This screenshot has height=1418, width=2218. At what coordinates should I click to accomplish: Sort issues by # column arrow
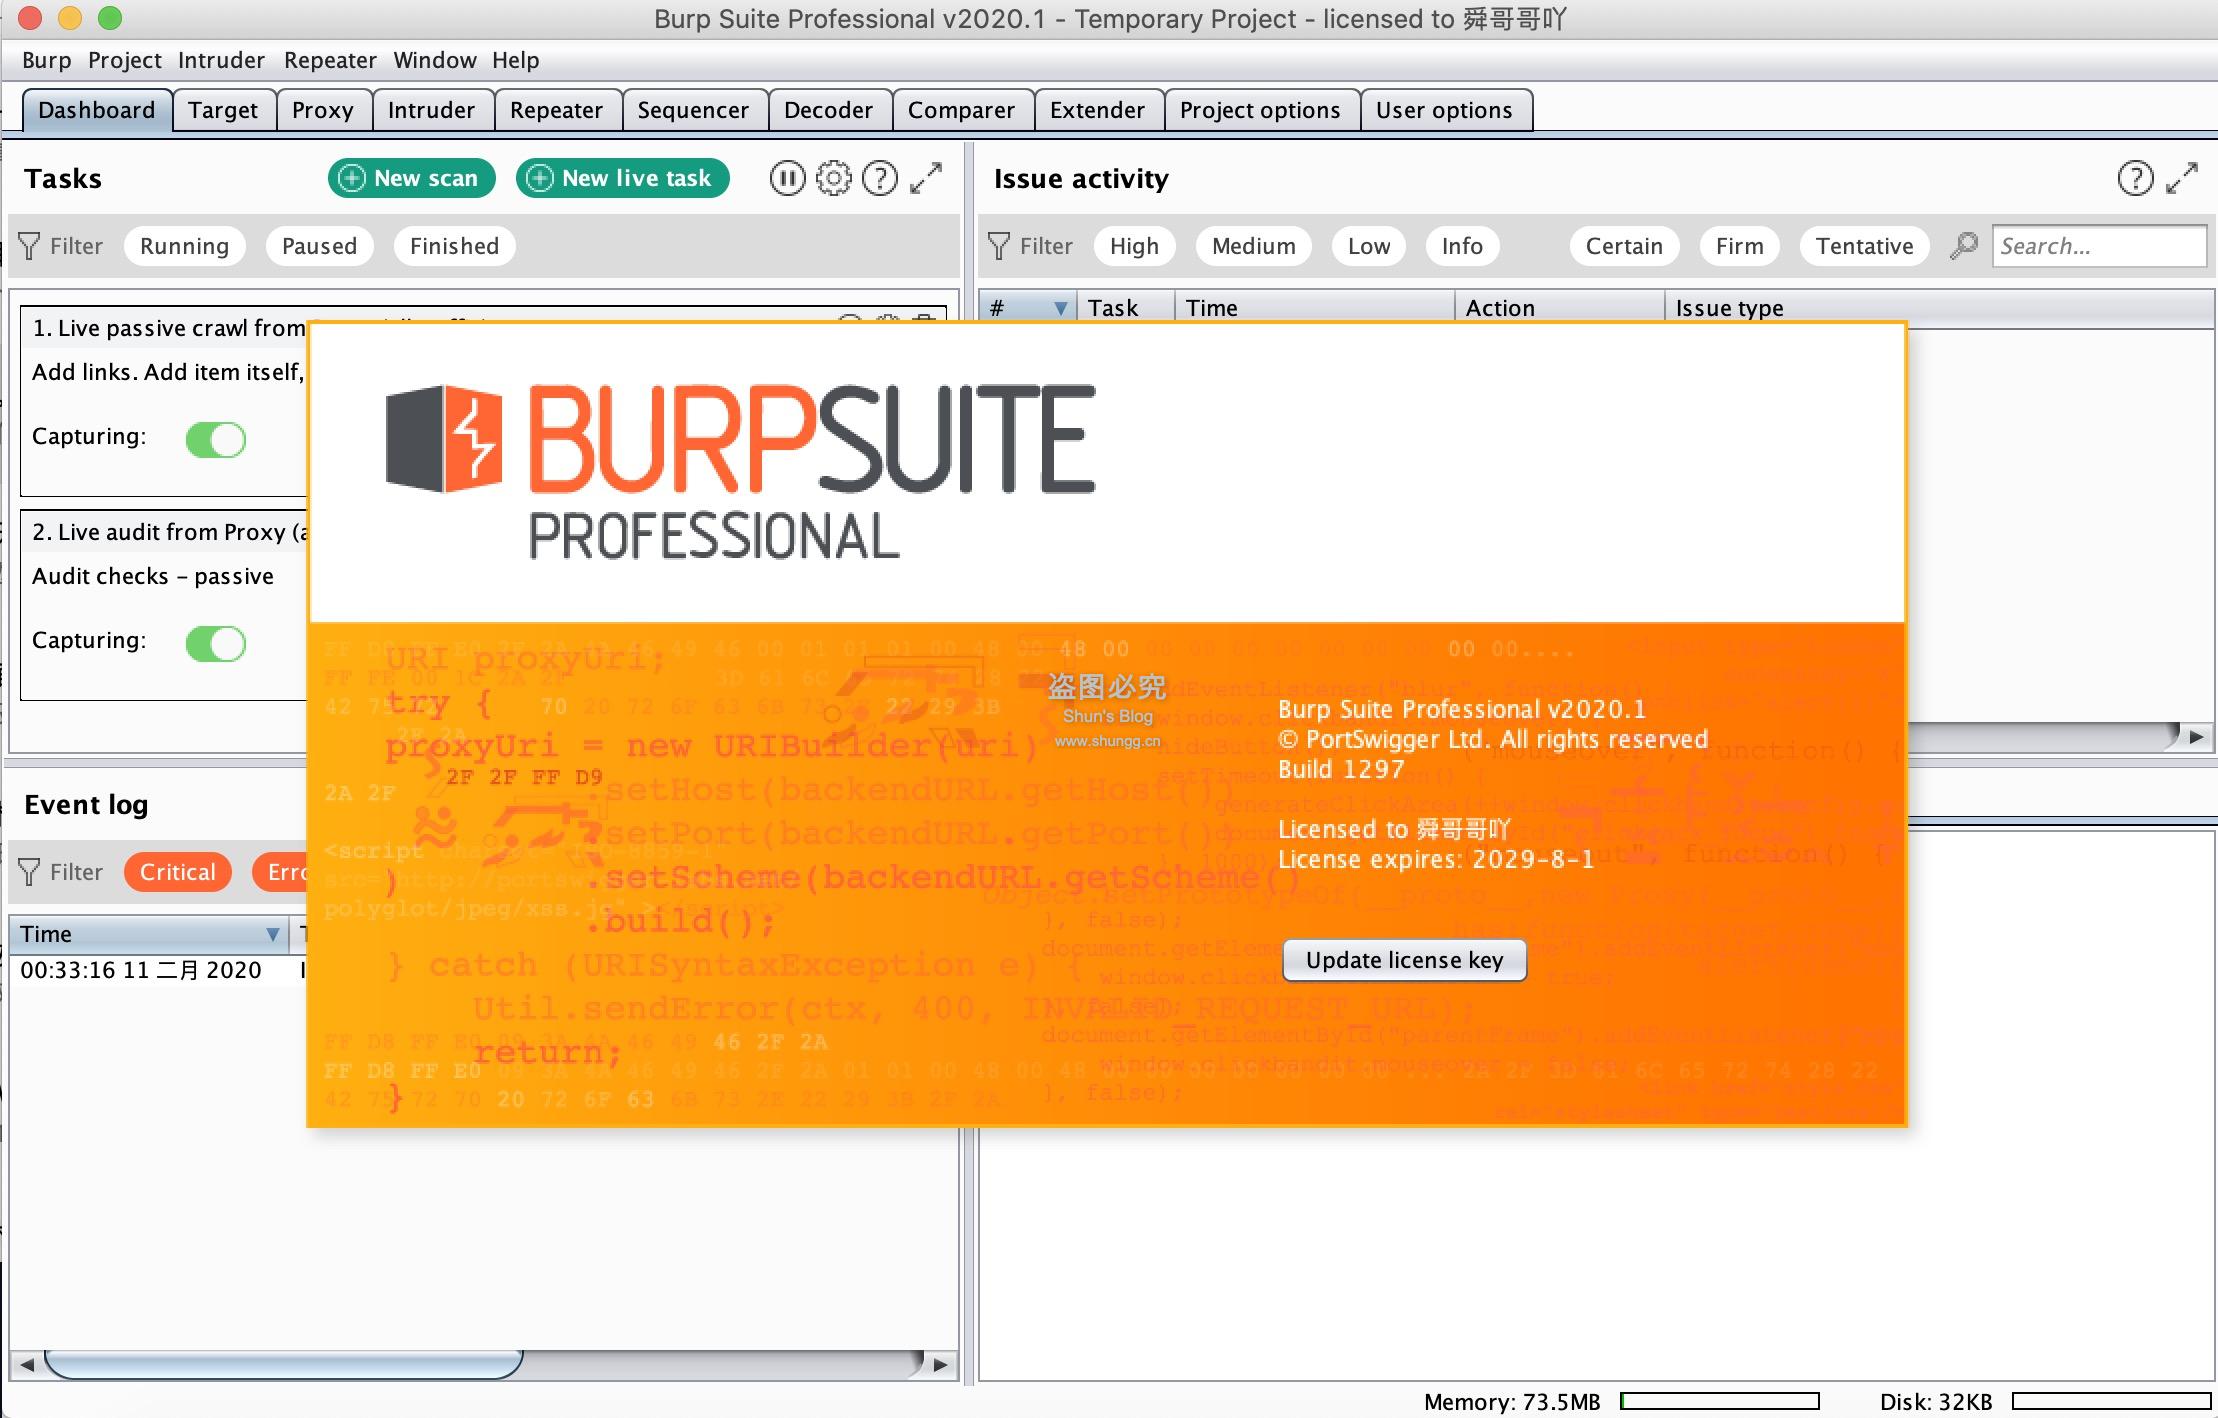pyautogui.click(x=1061, y=308)
